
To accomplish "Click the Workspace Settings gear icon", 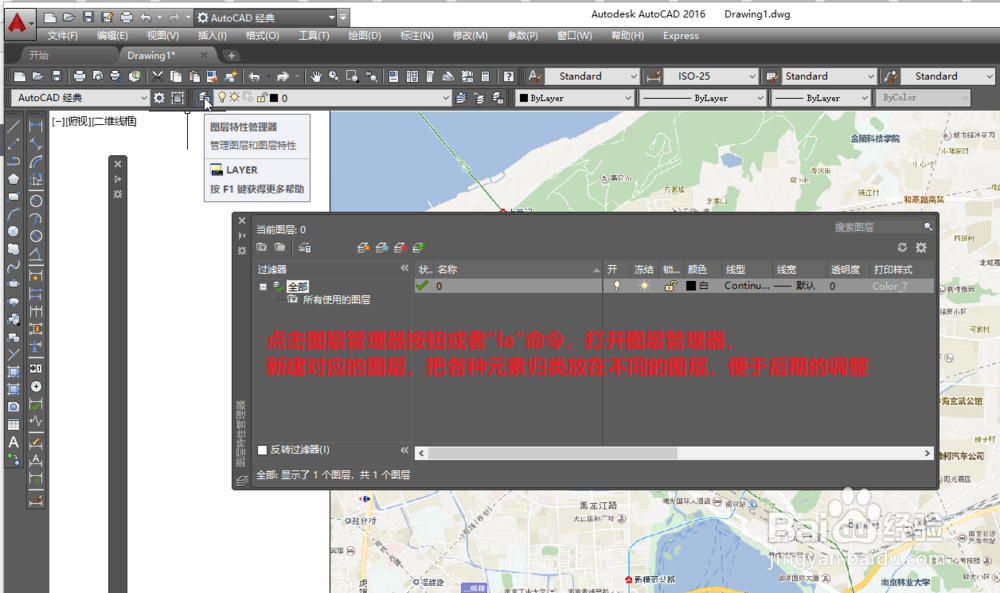I will click(x=159, y=98).
